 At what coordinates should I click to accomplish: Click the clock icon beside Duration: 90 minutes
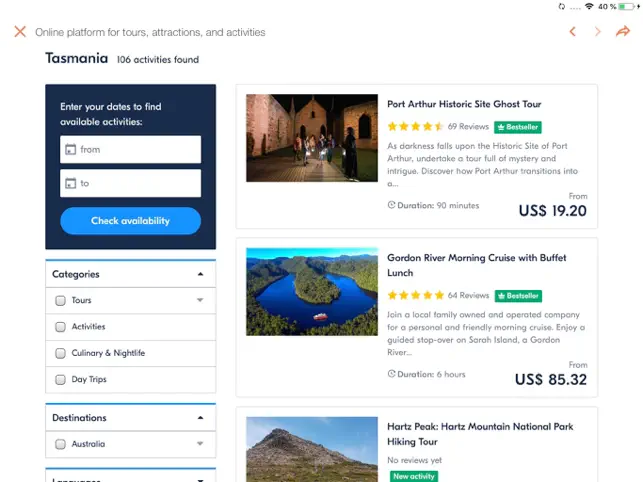pos(391,205)
